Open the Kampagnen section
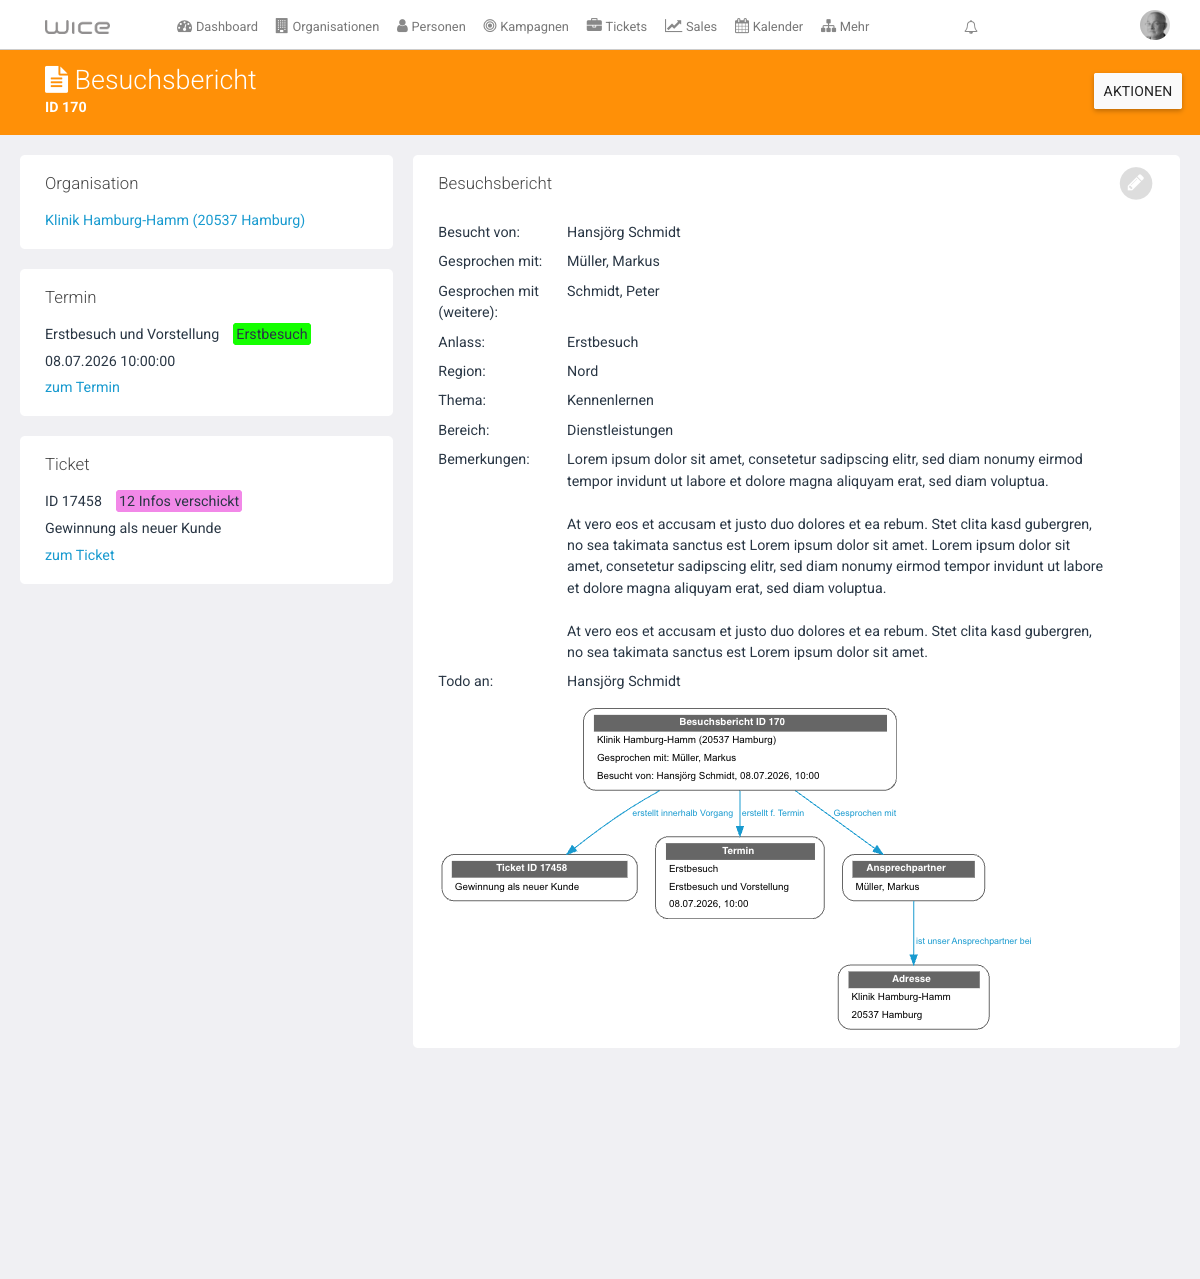The width and height of the screenshot is (1200, 1279). coord(526,27)
